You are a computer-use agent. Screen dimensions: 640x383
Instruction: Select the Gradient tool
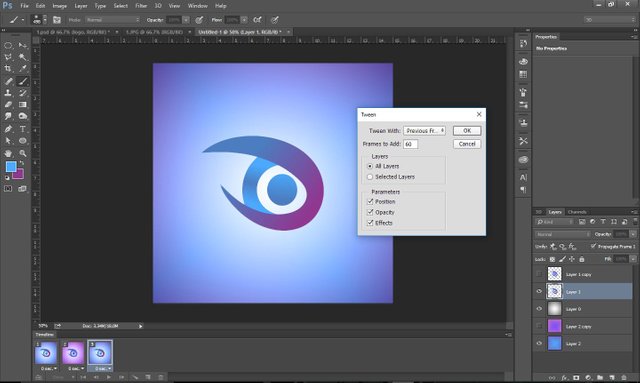point(23,105)
